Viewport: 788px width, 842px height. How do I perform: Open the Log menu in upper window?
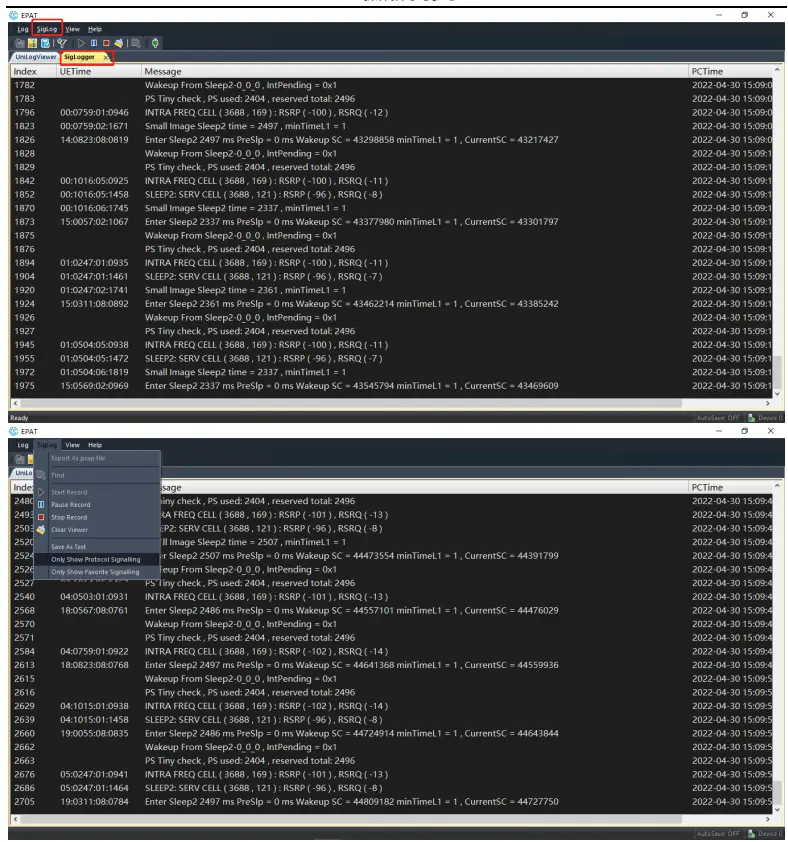click(x=23, y=29)
